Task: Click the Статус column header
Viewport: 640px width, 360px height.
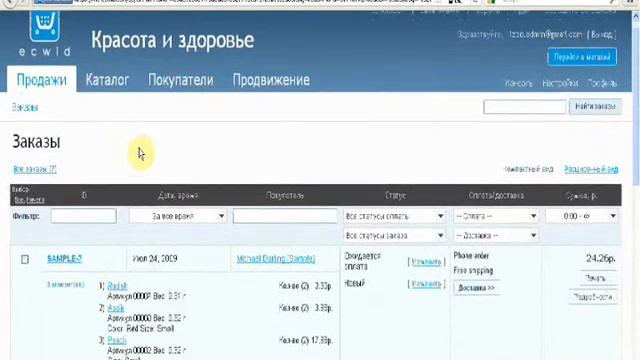Action: pos(395,196)
